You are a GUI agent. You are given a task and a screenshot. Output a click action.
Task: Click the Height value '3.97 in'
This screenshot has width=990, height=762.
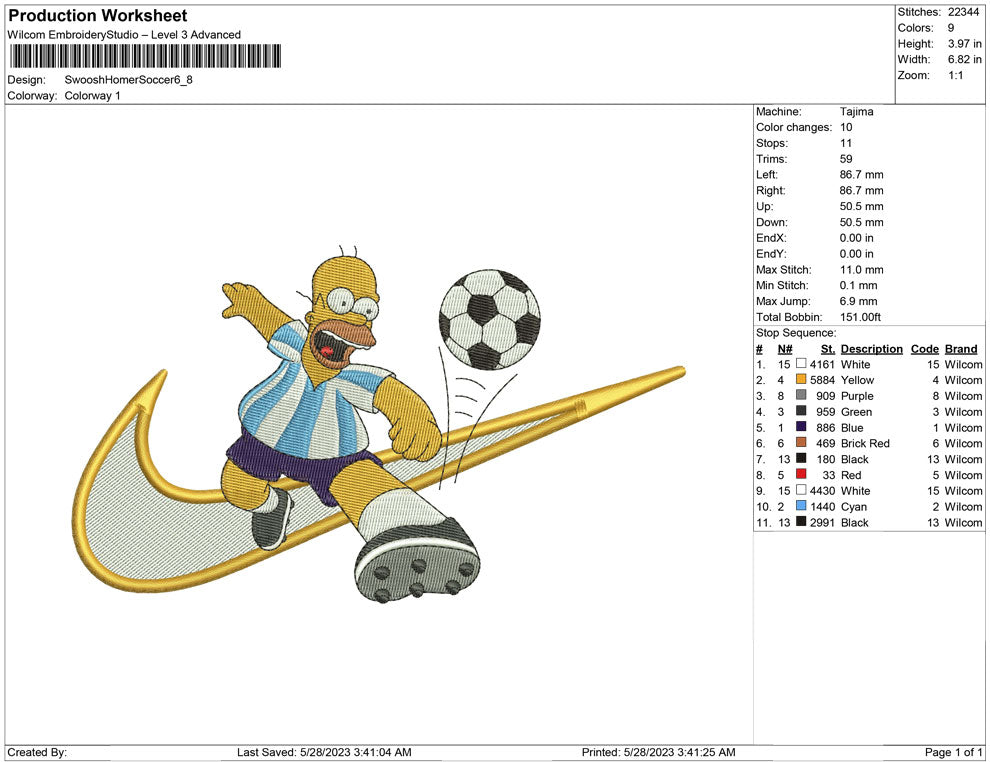(965, 44)
